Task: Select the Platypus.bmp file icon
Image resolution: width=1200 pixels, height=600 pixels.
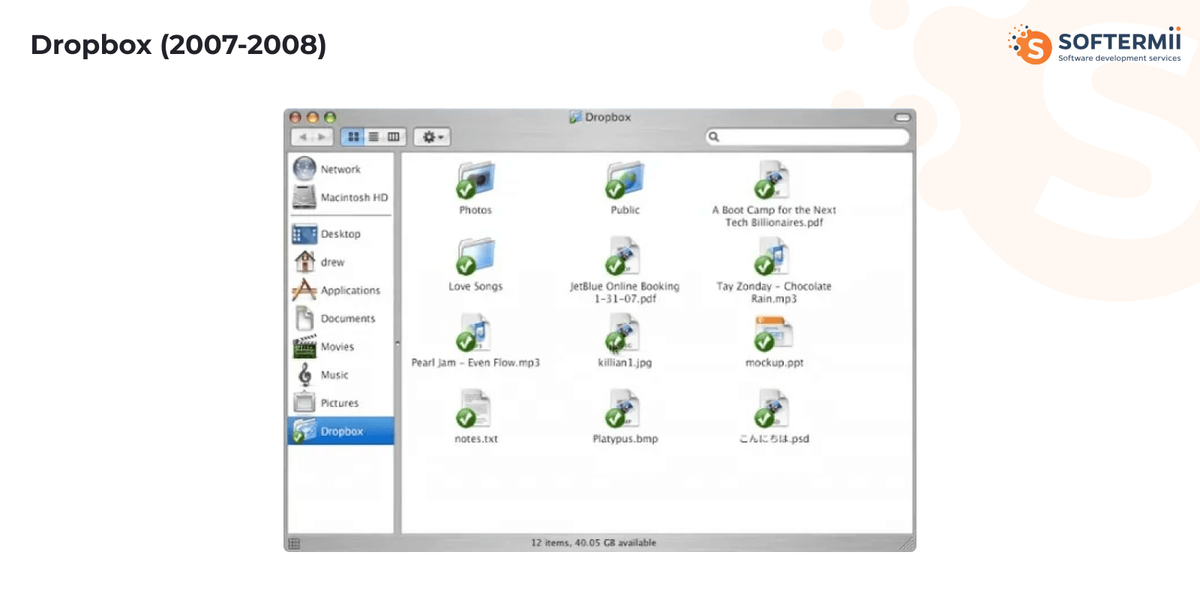Action: 624,410
